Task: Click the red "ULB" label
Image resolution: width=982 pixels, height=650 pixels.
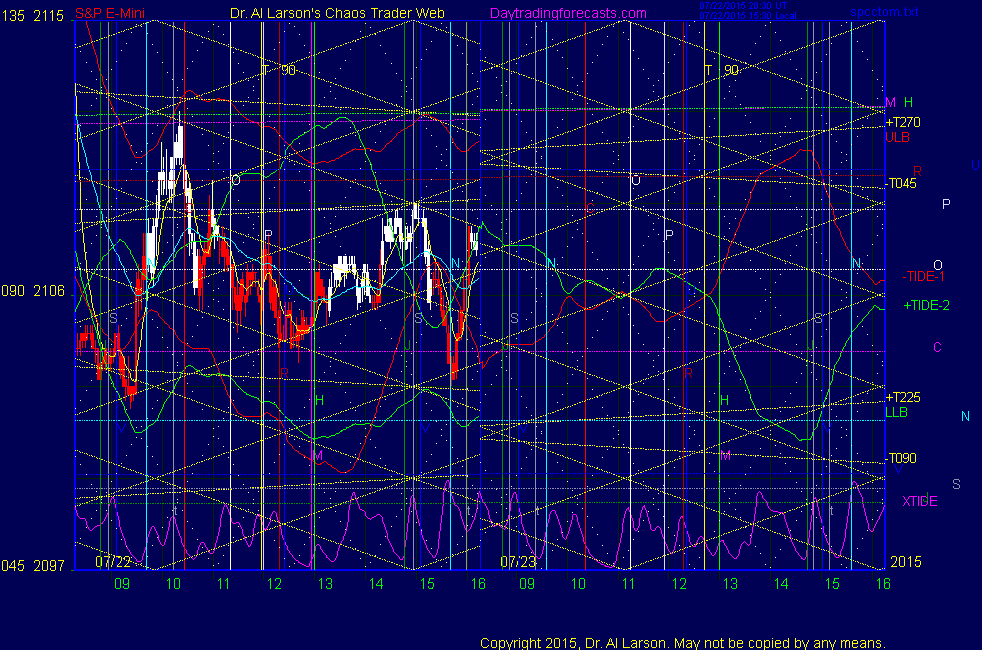Action: coord(897,137)
